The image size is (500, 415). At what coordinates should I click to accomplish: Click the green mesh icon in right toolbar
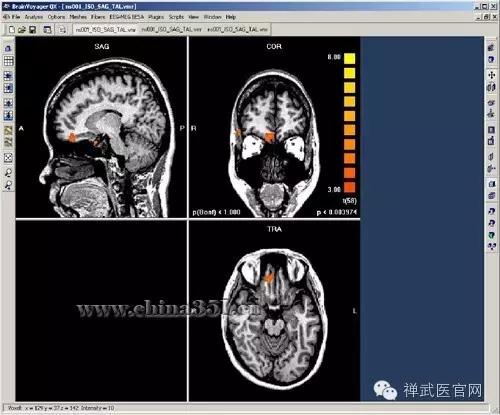pyautogui.click(x=492, y=235)
